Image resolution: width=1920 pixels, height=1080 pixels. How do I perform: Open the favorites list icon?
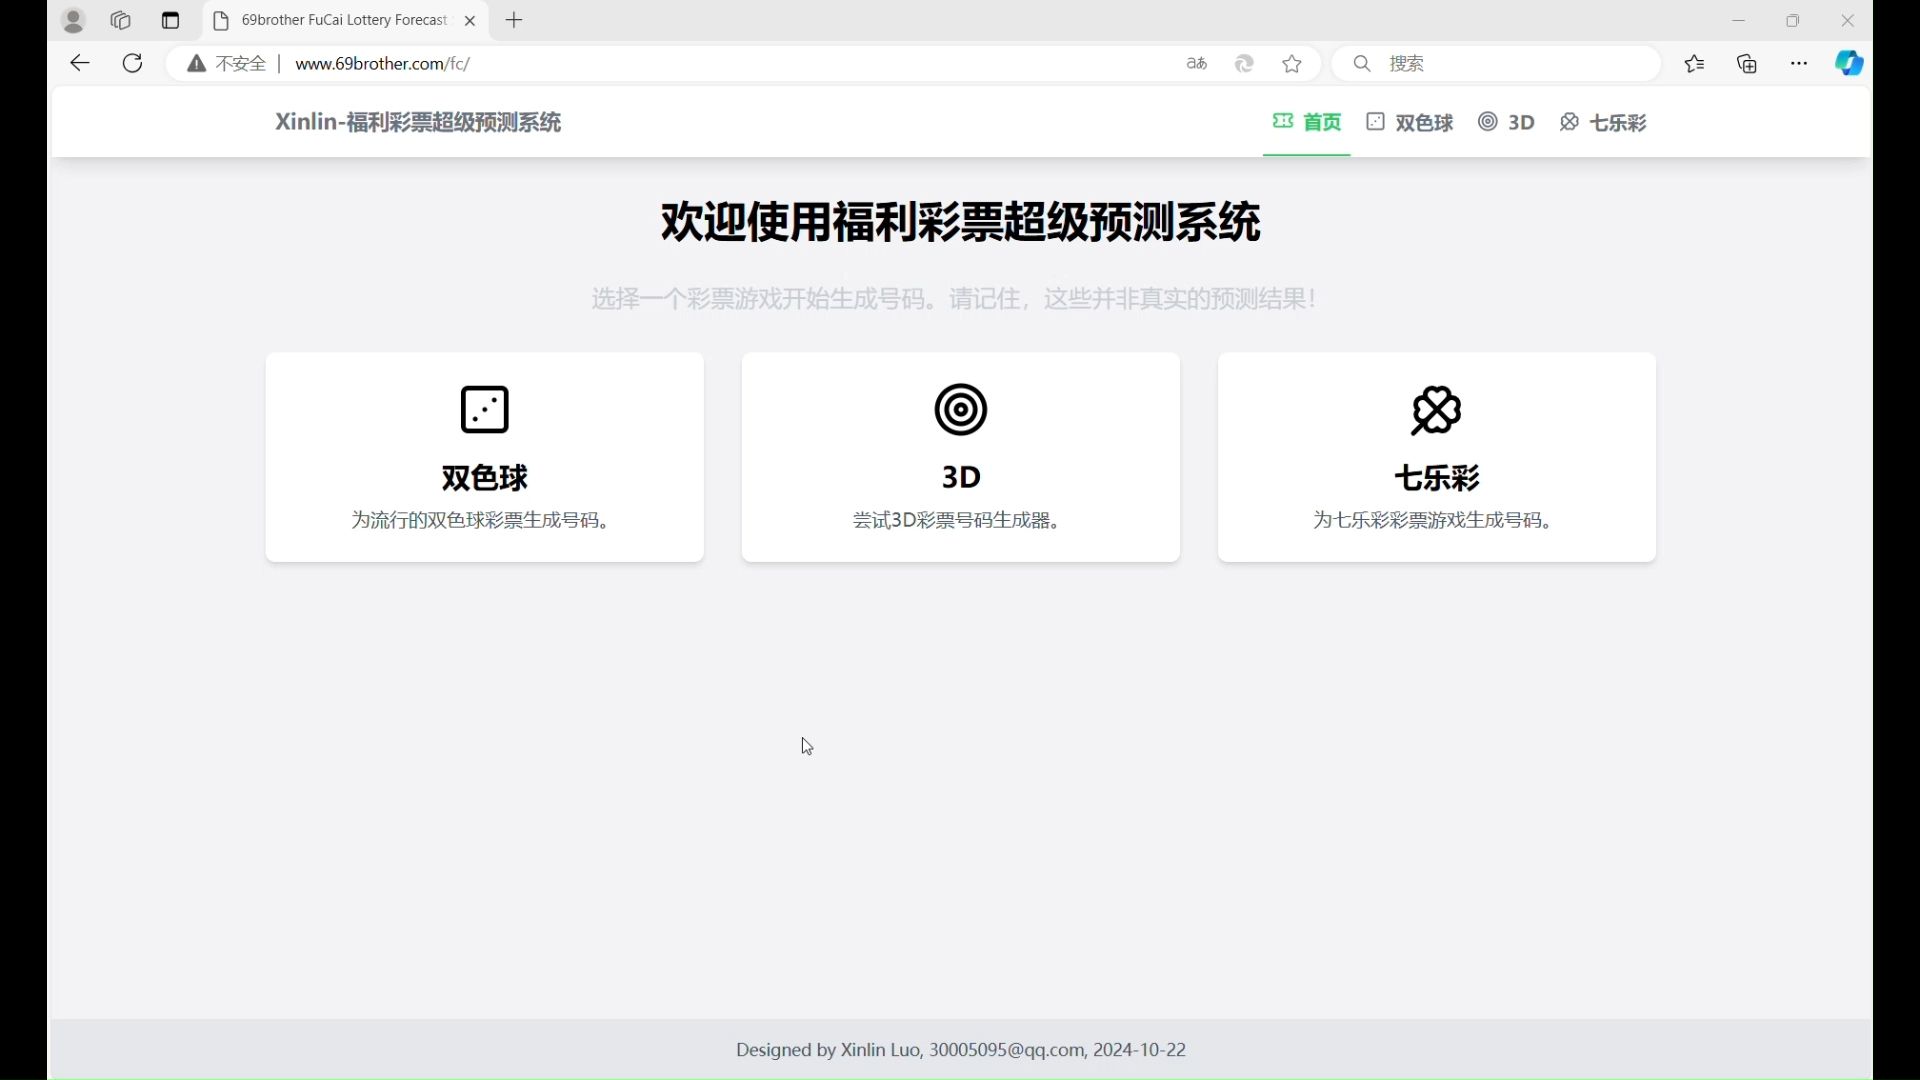click(1694, 64)
